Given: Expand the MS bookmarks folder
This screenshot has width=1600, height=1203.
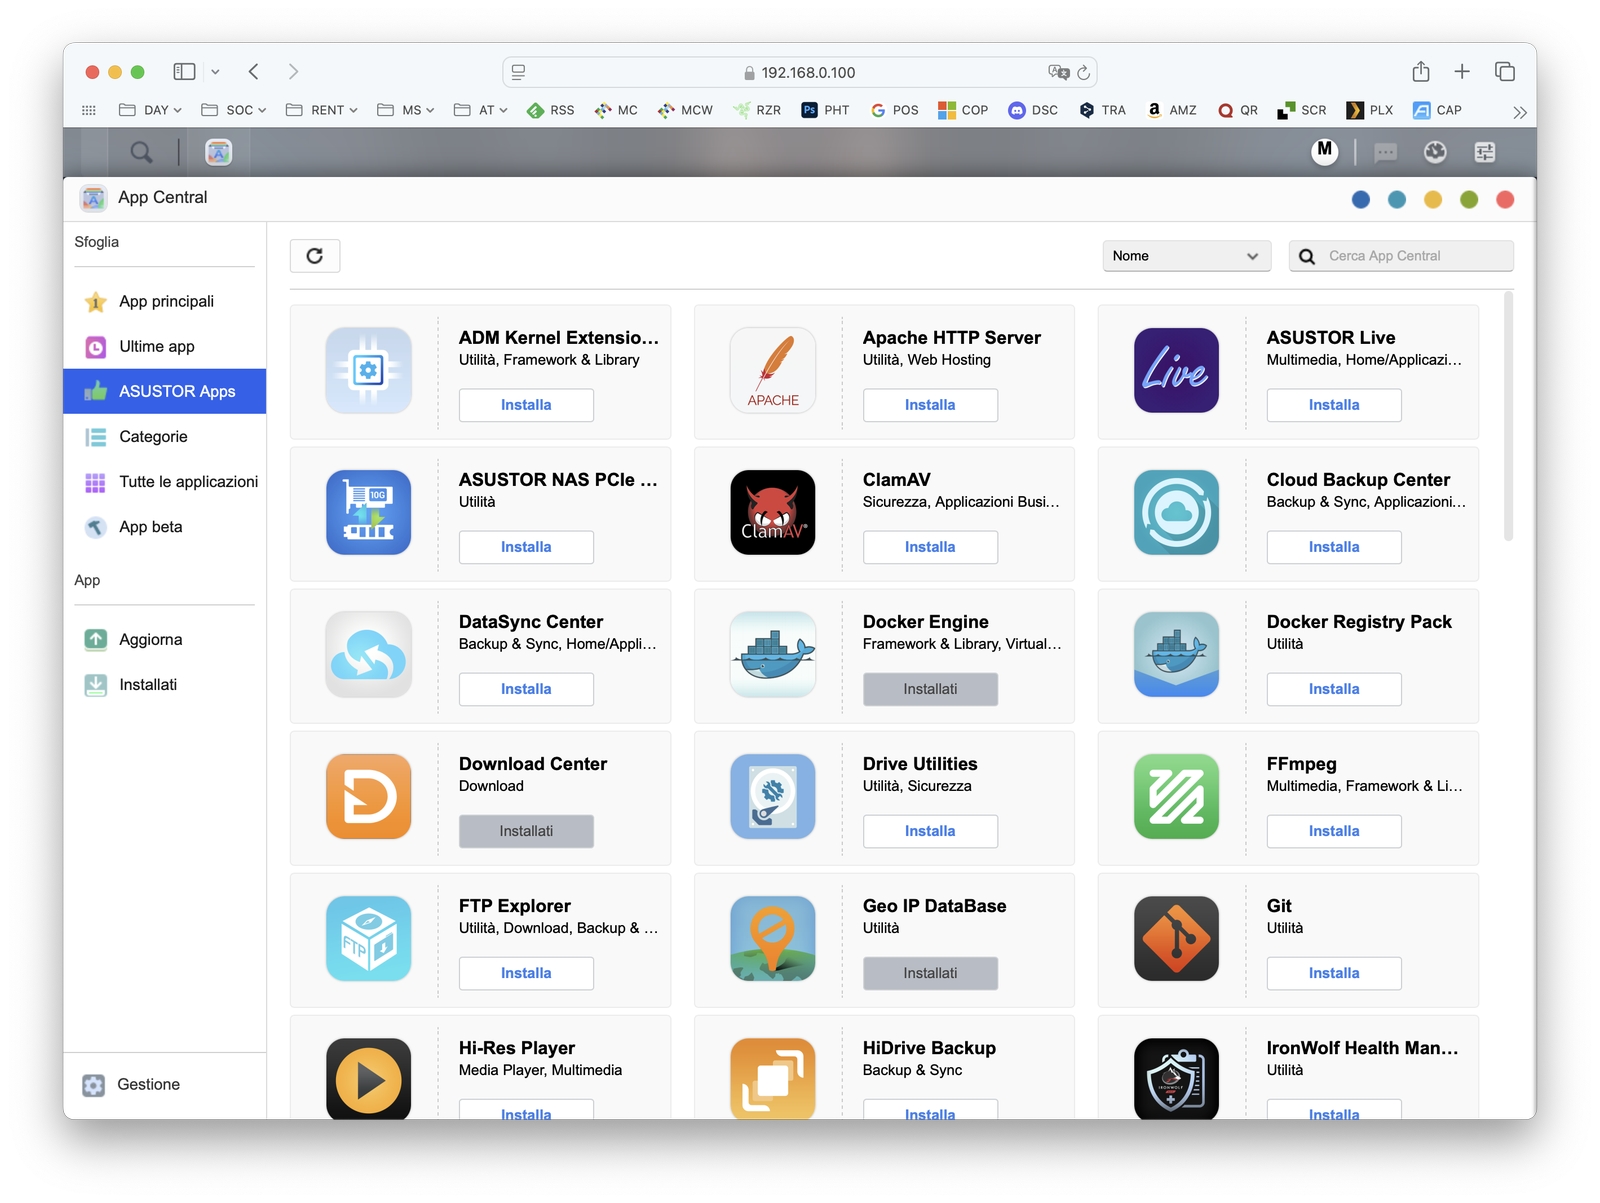Looking at the screenshot, I should [x=406, y=110].
